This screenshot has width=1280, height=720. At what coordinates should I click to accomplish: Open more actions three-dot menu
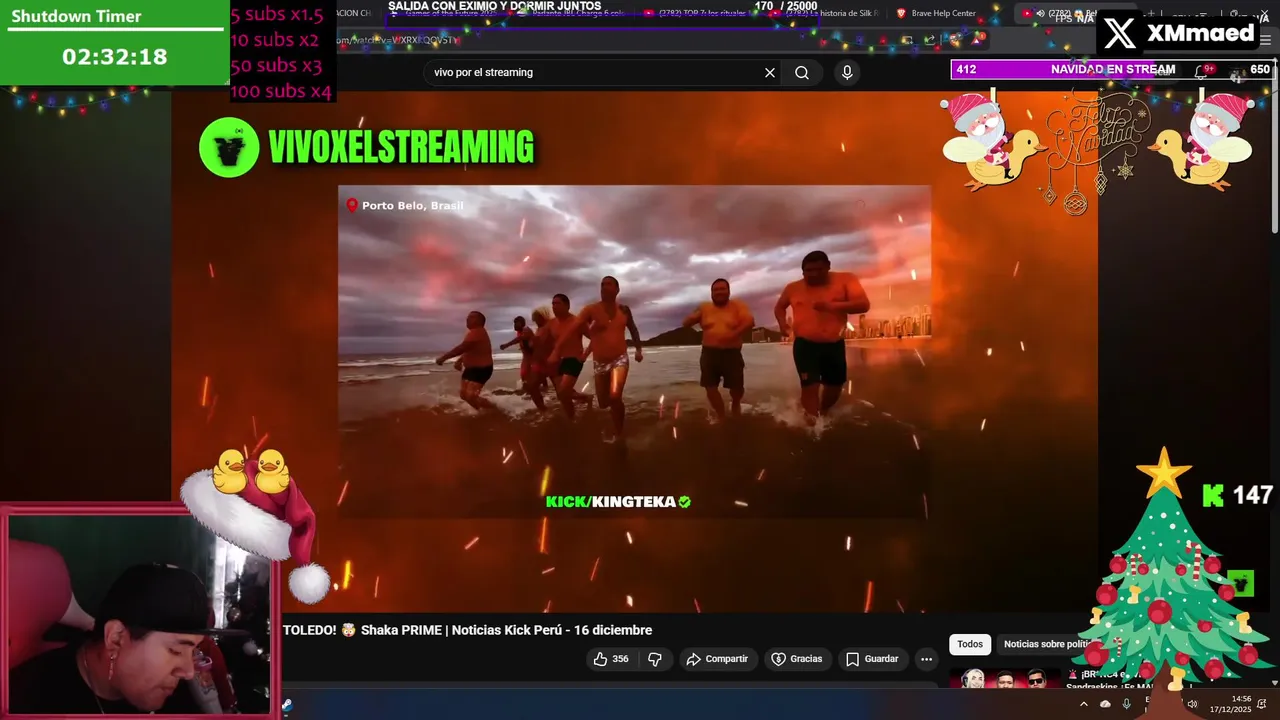(926, 659)
